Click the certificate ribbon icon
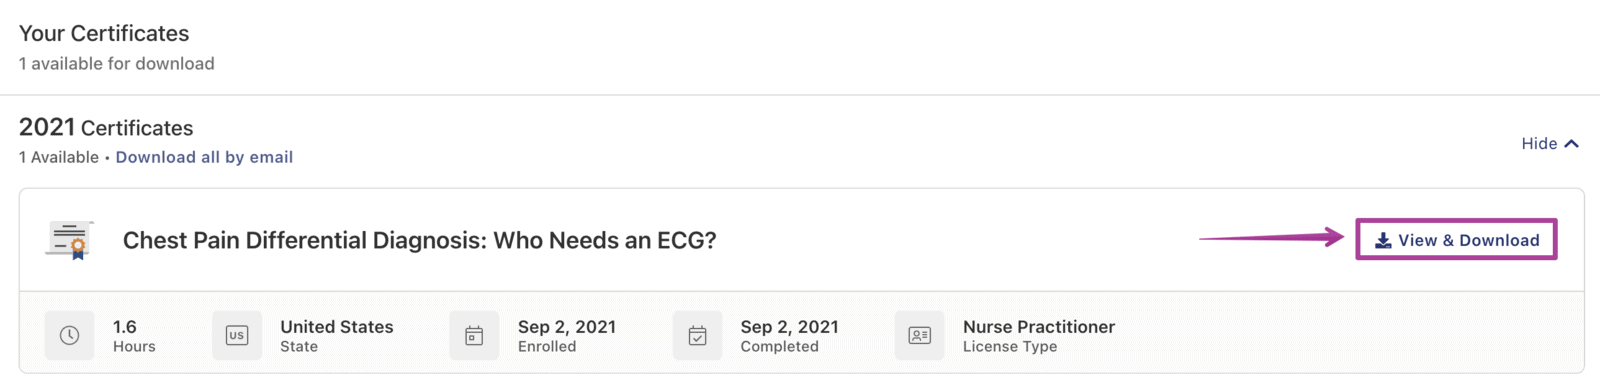This screenshot has height=390, width=1600. 70,240
